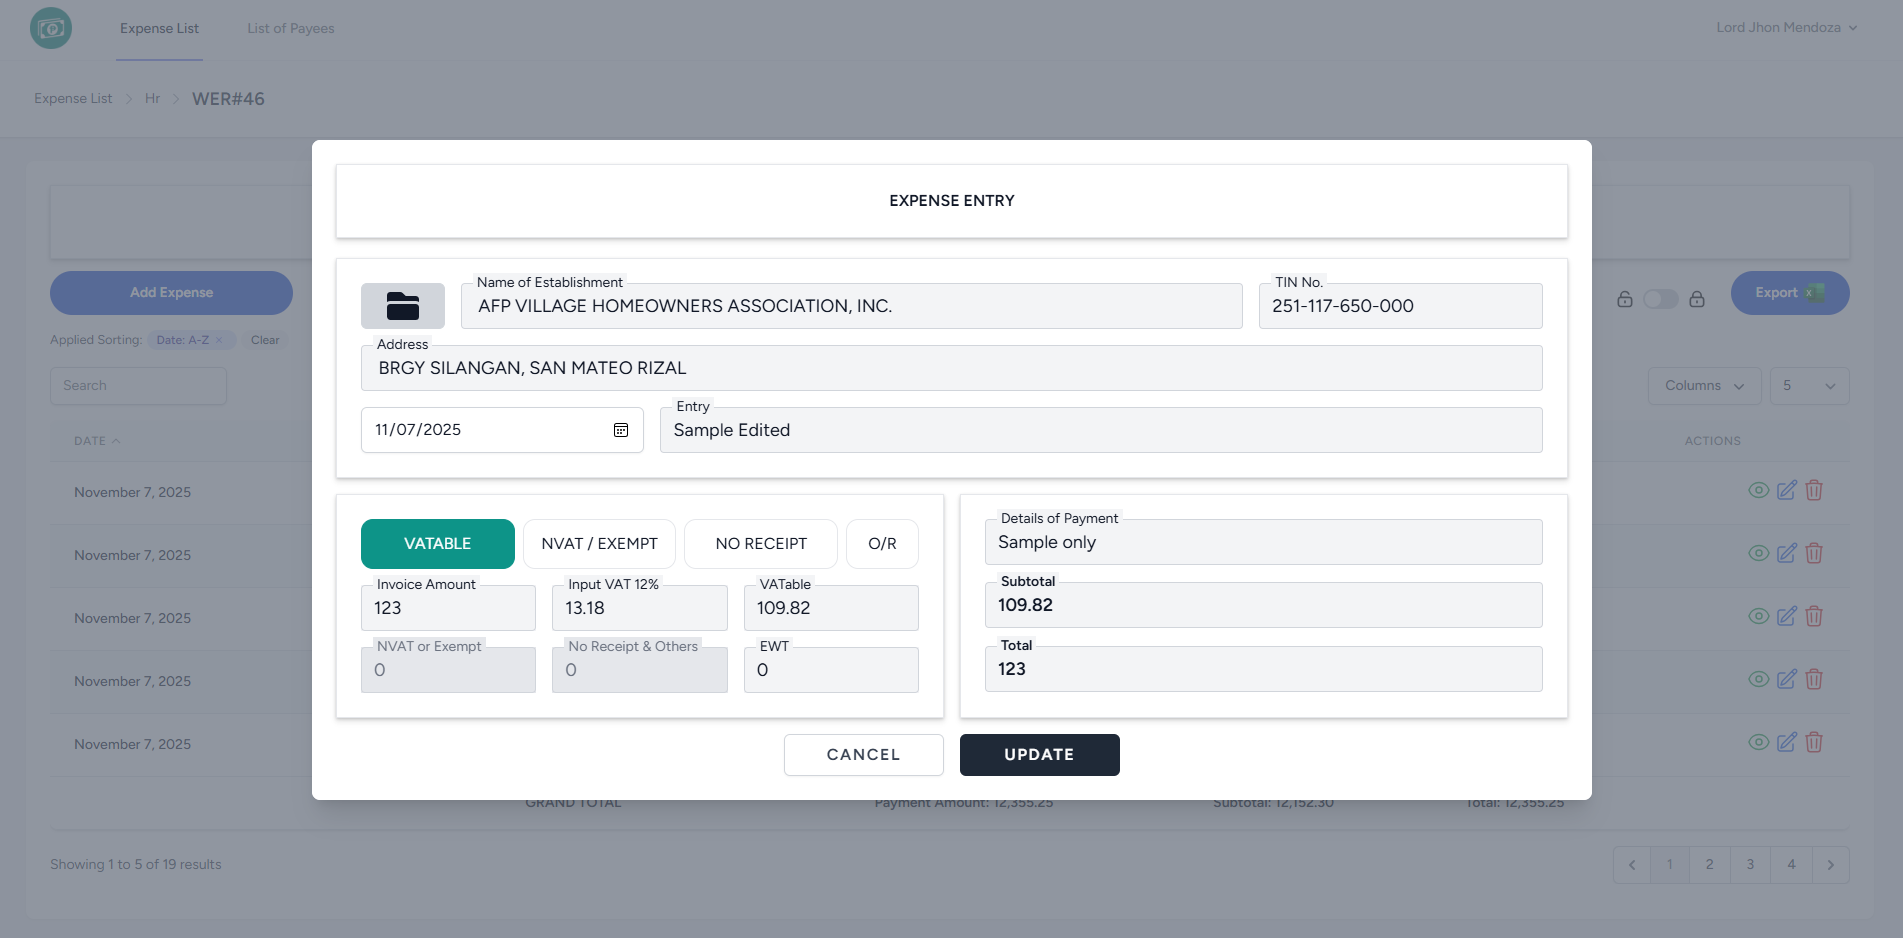Go to results page 1
This screenshot has width=1903, height=938.
pyautogui.click(x=1670, y=865)
